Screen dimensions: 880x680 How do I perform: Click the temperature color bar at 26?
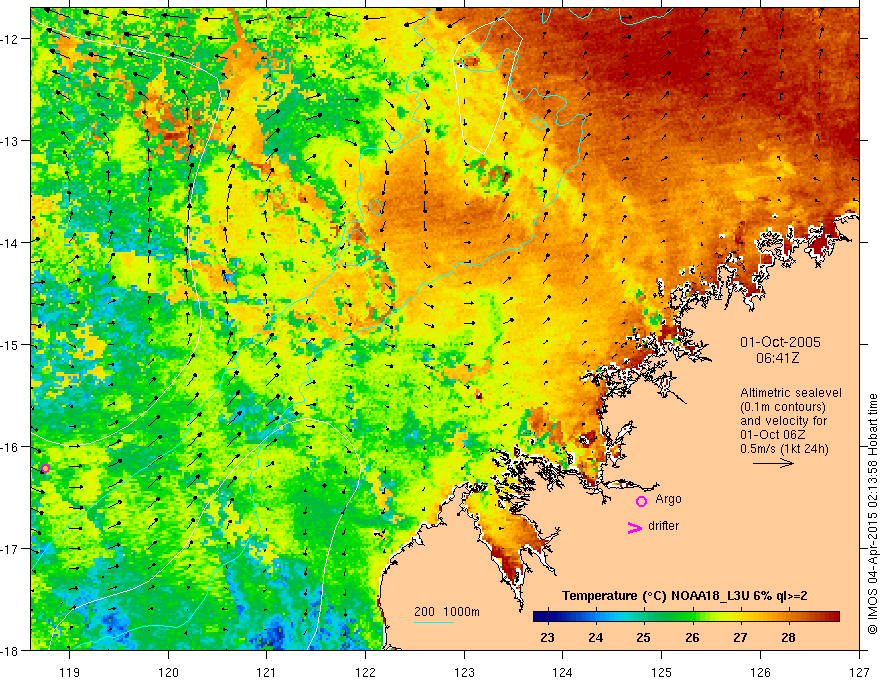point(692,617)
